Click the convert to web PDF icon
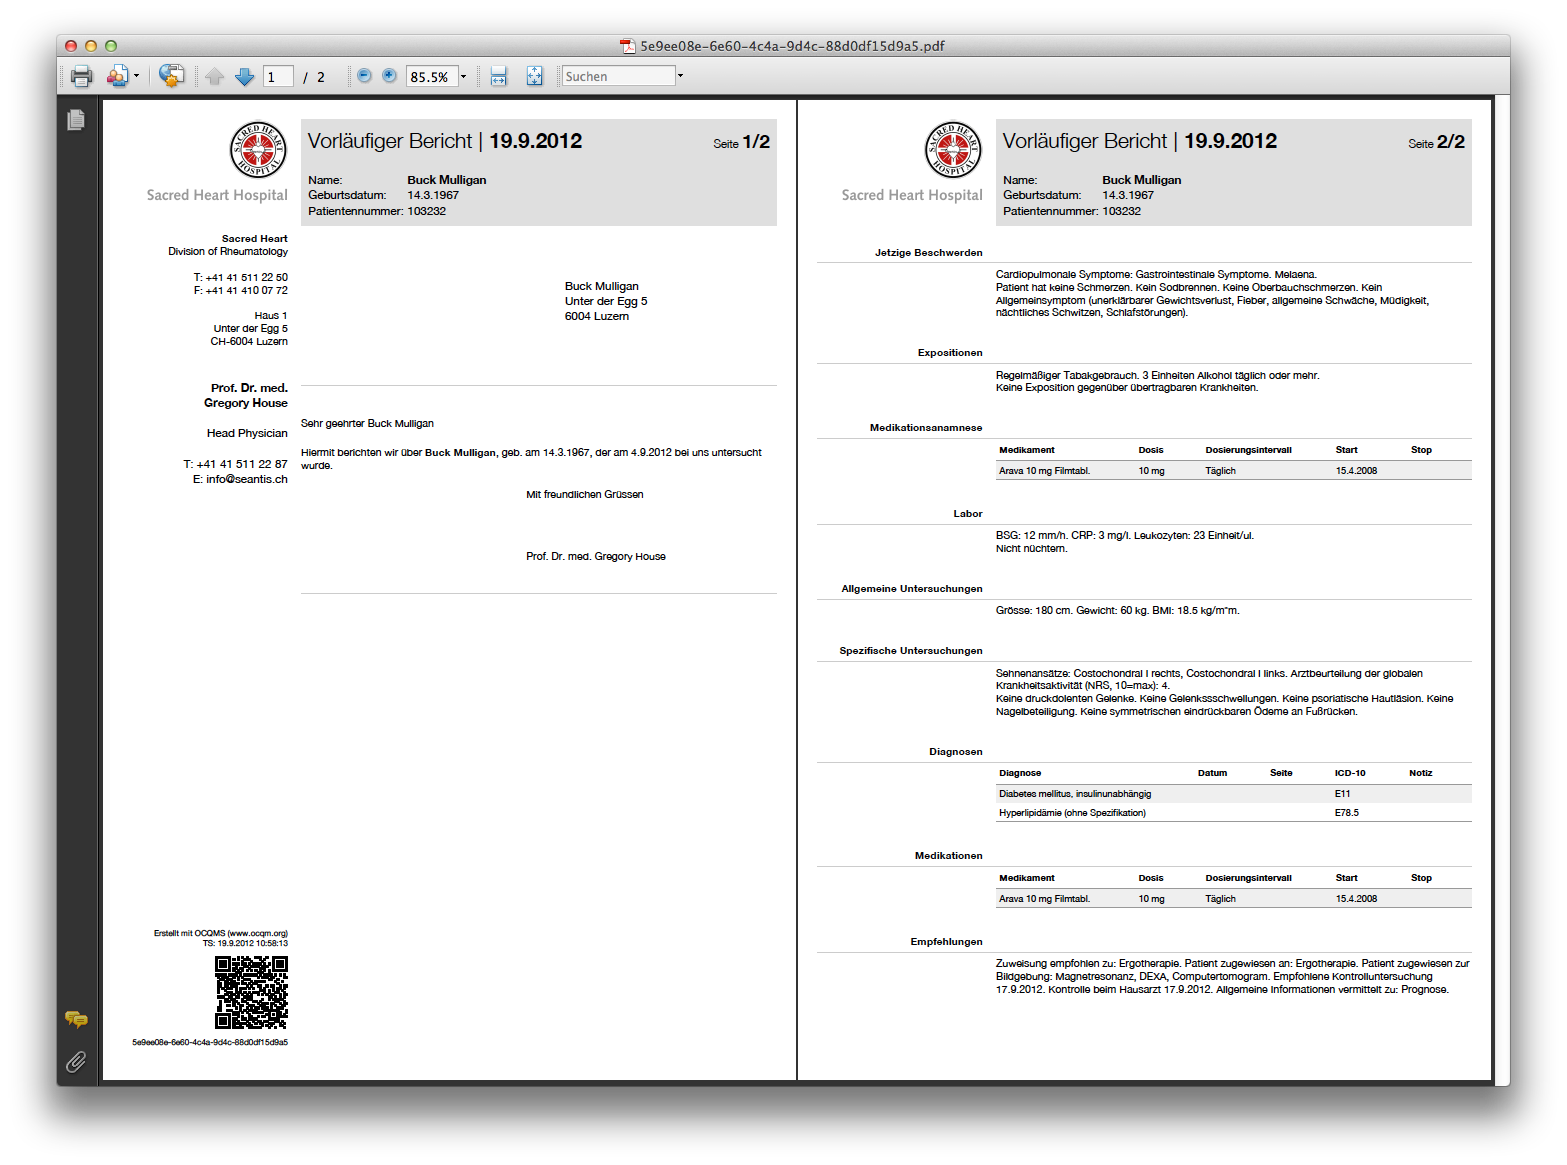The image size is (1567, 1165). 172,76
